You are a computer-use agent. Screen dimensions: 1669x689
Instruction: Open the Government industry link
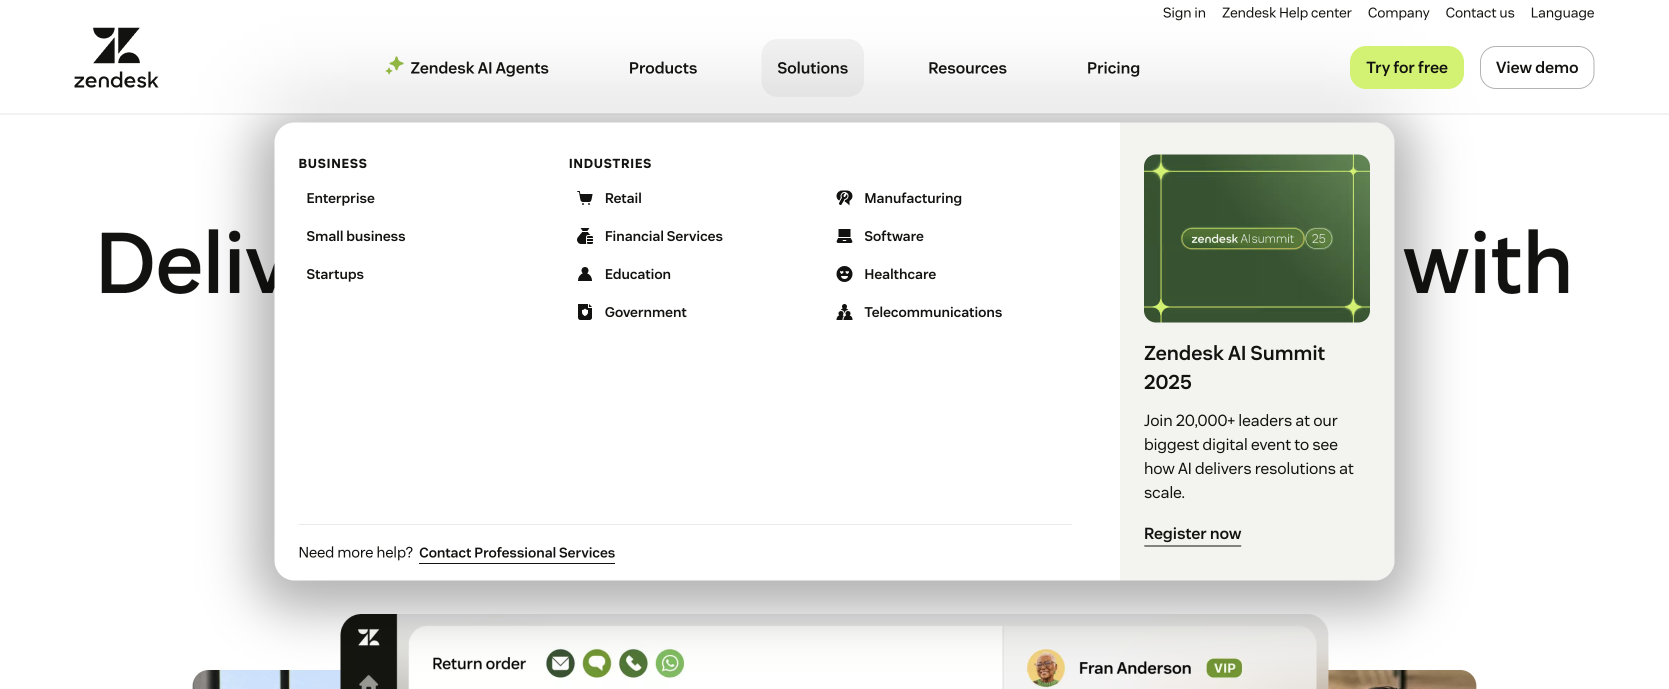[646, 312]
